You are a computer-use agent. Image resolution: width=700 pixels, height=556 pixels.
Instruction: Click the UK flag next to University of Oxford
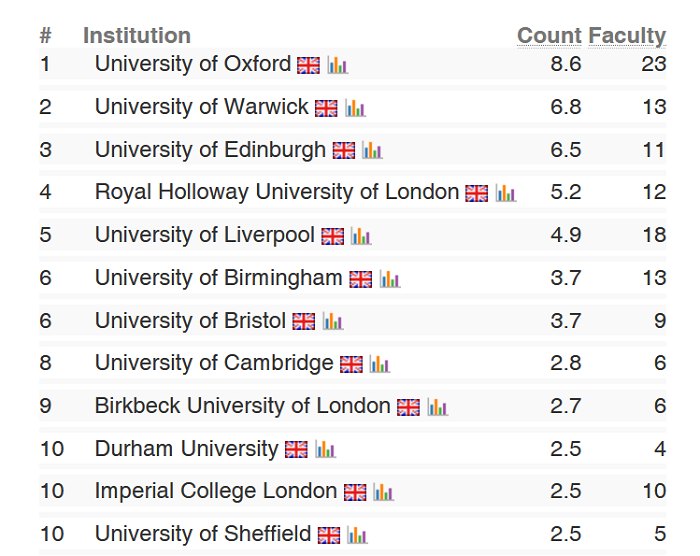click(x=308, y=65)
